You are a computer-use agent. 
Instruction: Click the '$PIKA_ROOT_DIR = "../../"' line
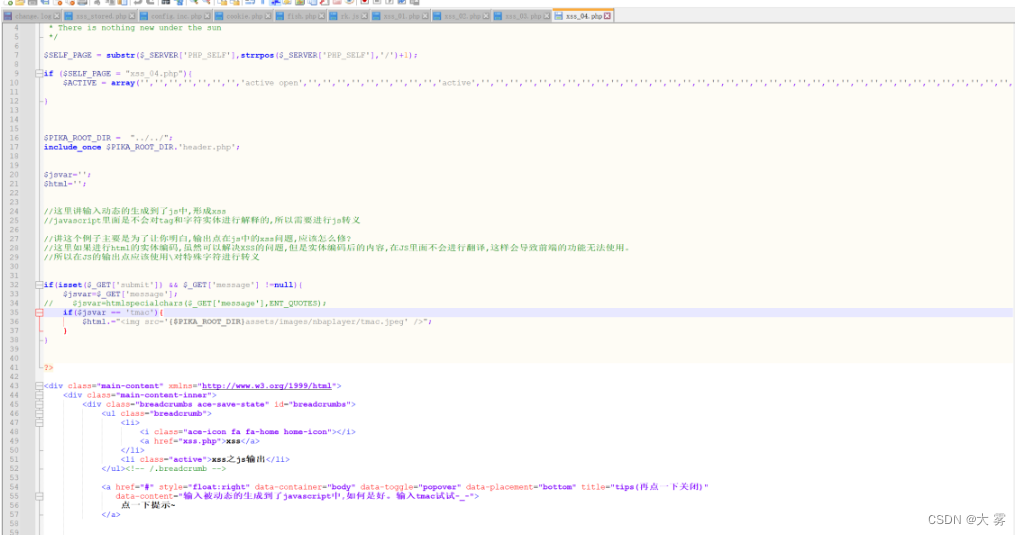pos(108,138)
